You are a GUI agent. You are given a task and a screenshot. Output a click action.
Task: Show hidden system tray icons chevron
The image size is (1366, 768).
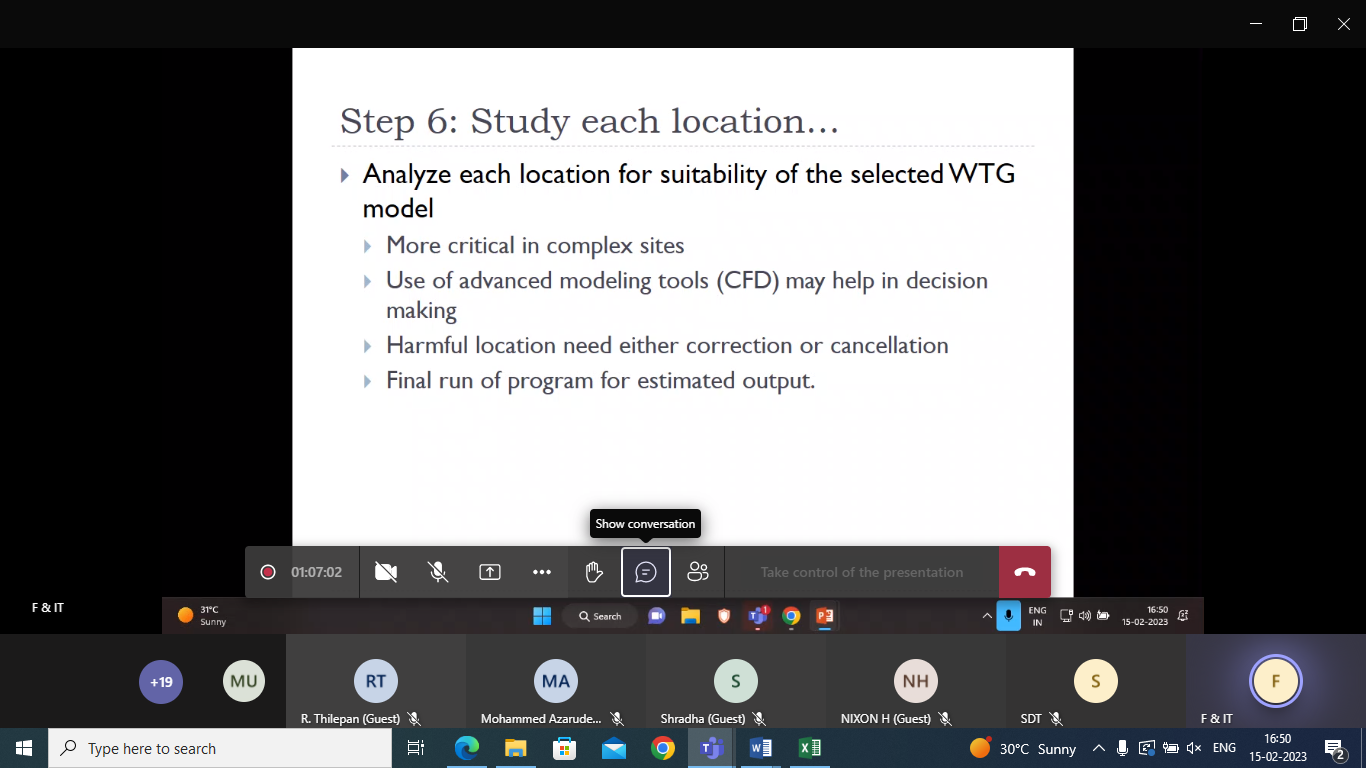click(x=1098, y=748)
